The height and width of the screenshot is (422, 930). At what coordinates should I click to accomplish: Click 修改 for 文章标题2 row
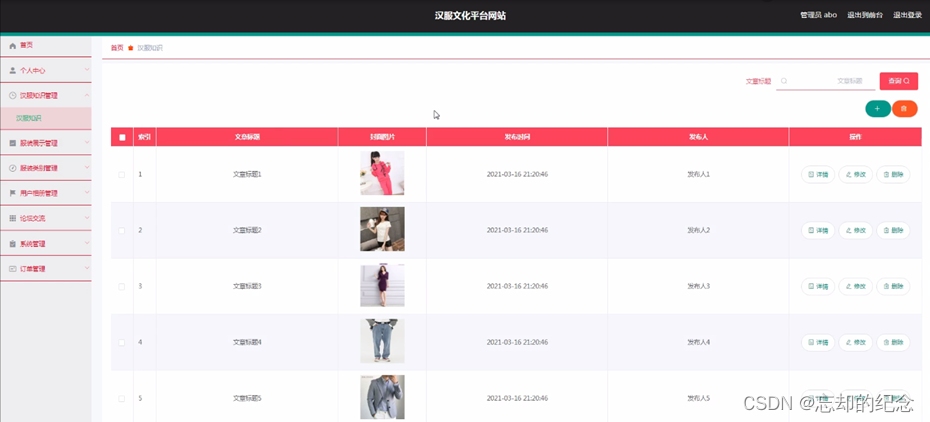855,230
